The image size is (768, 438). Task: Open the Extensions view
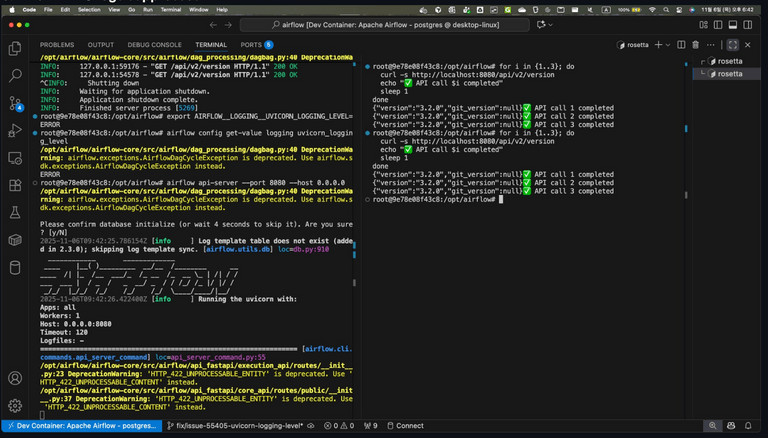coord(15,185)
